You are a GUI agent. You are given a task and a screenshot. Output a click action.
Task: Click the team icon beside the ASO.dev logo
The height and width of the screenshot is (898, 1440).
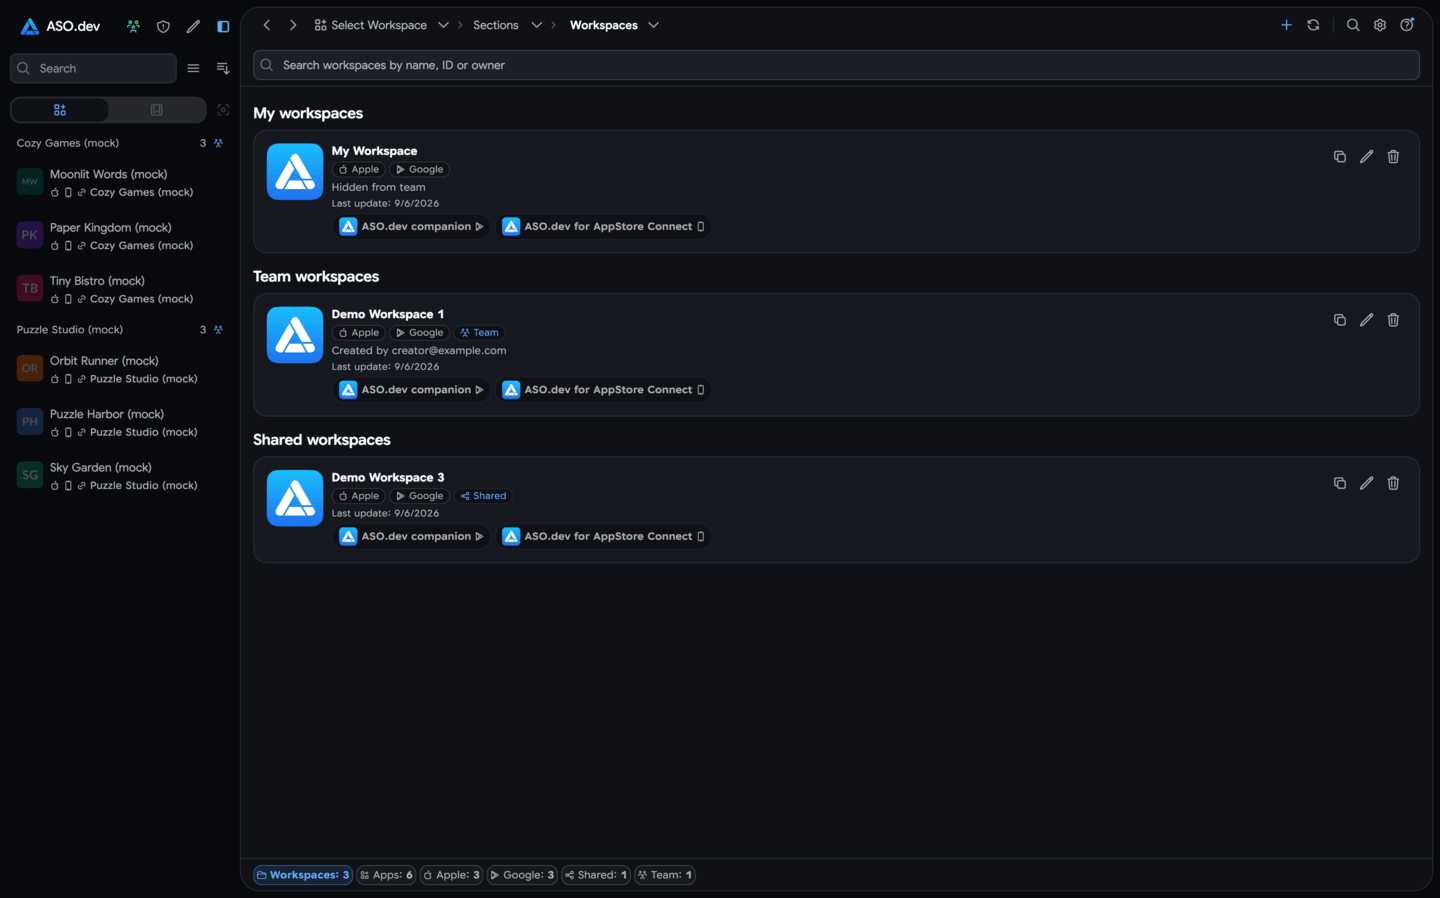(x=133, y=26)
